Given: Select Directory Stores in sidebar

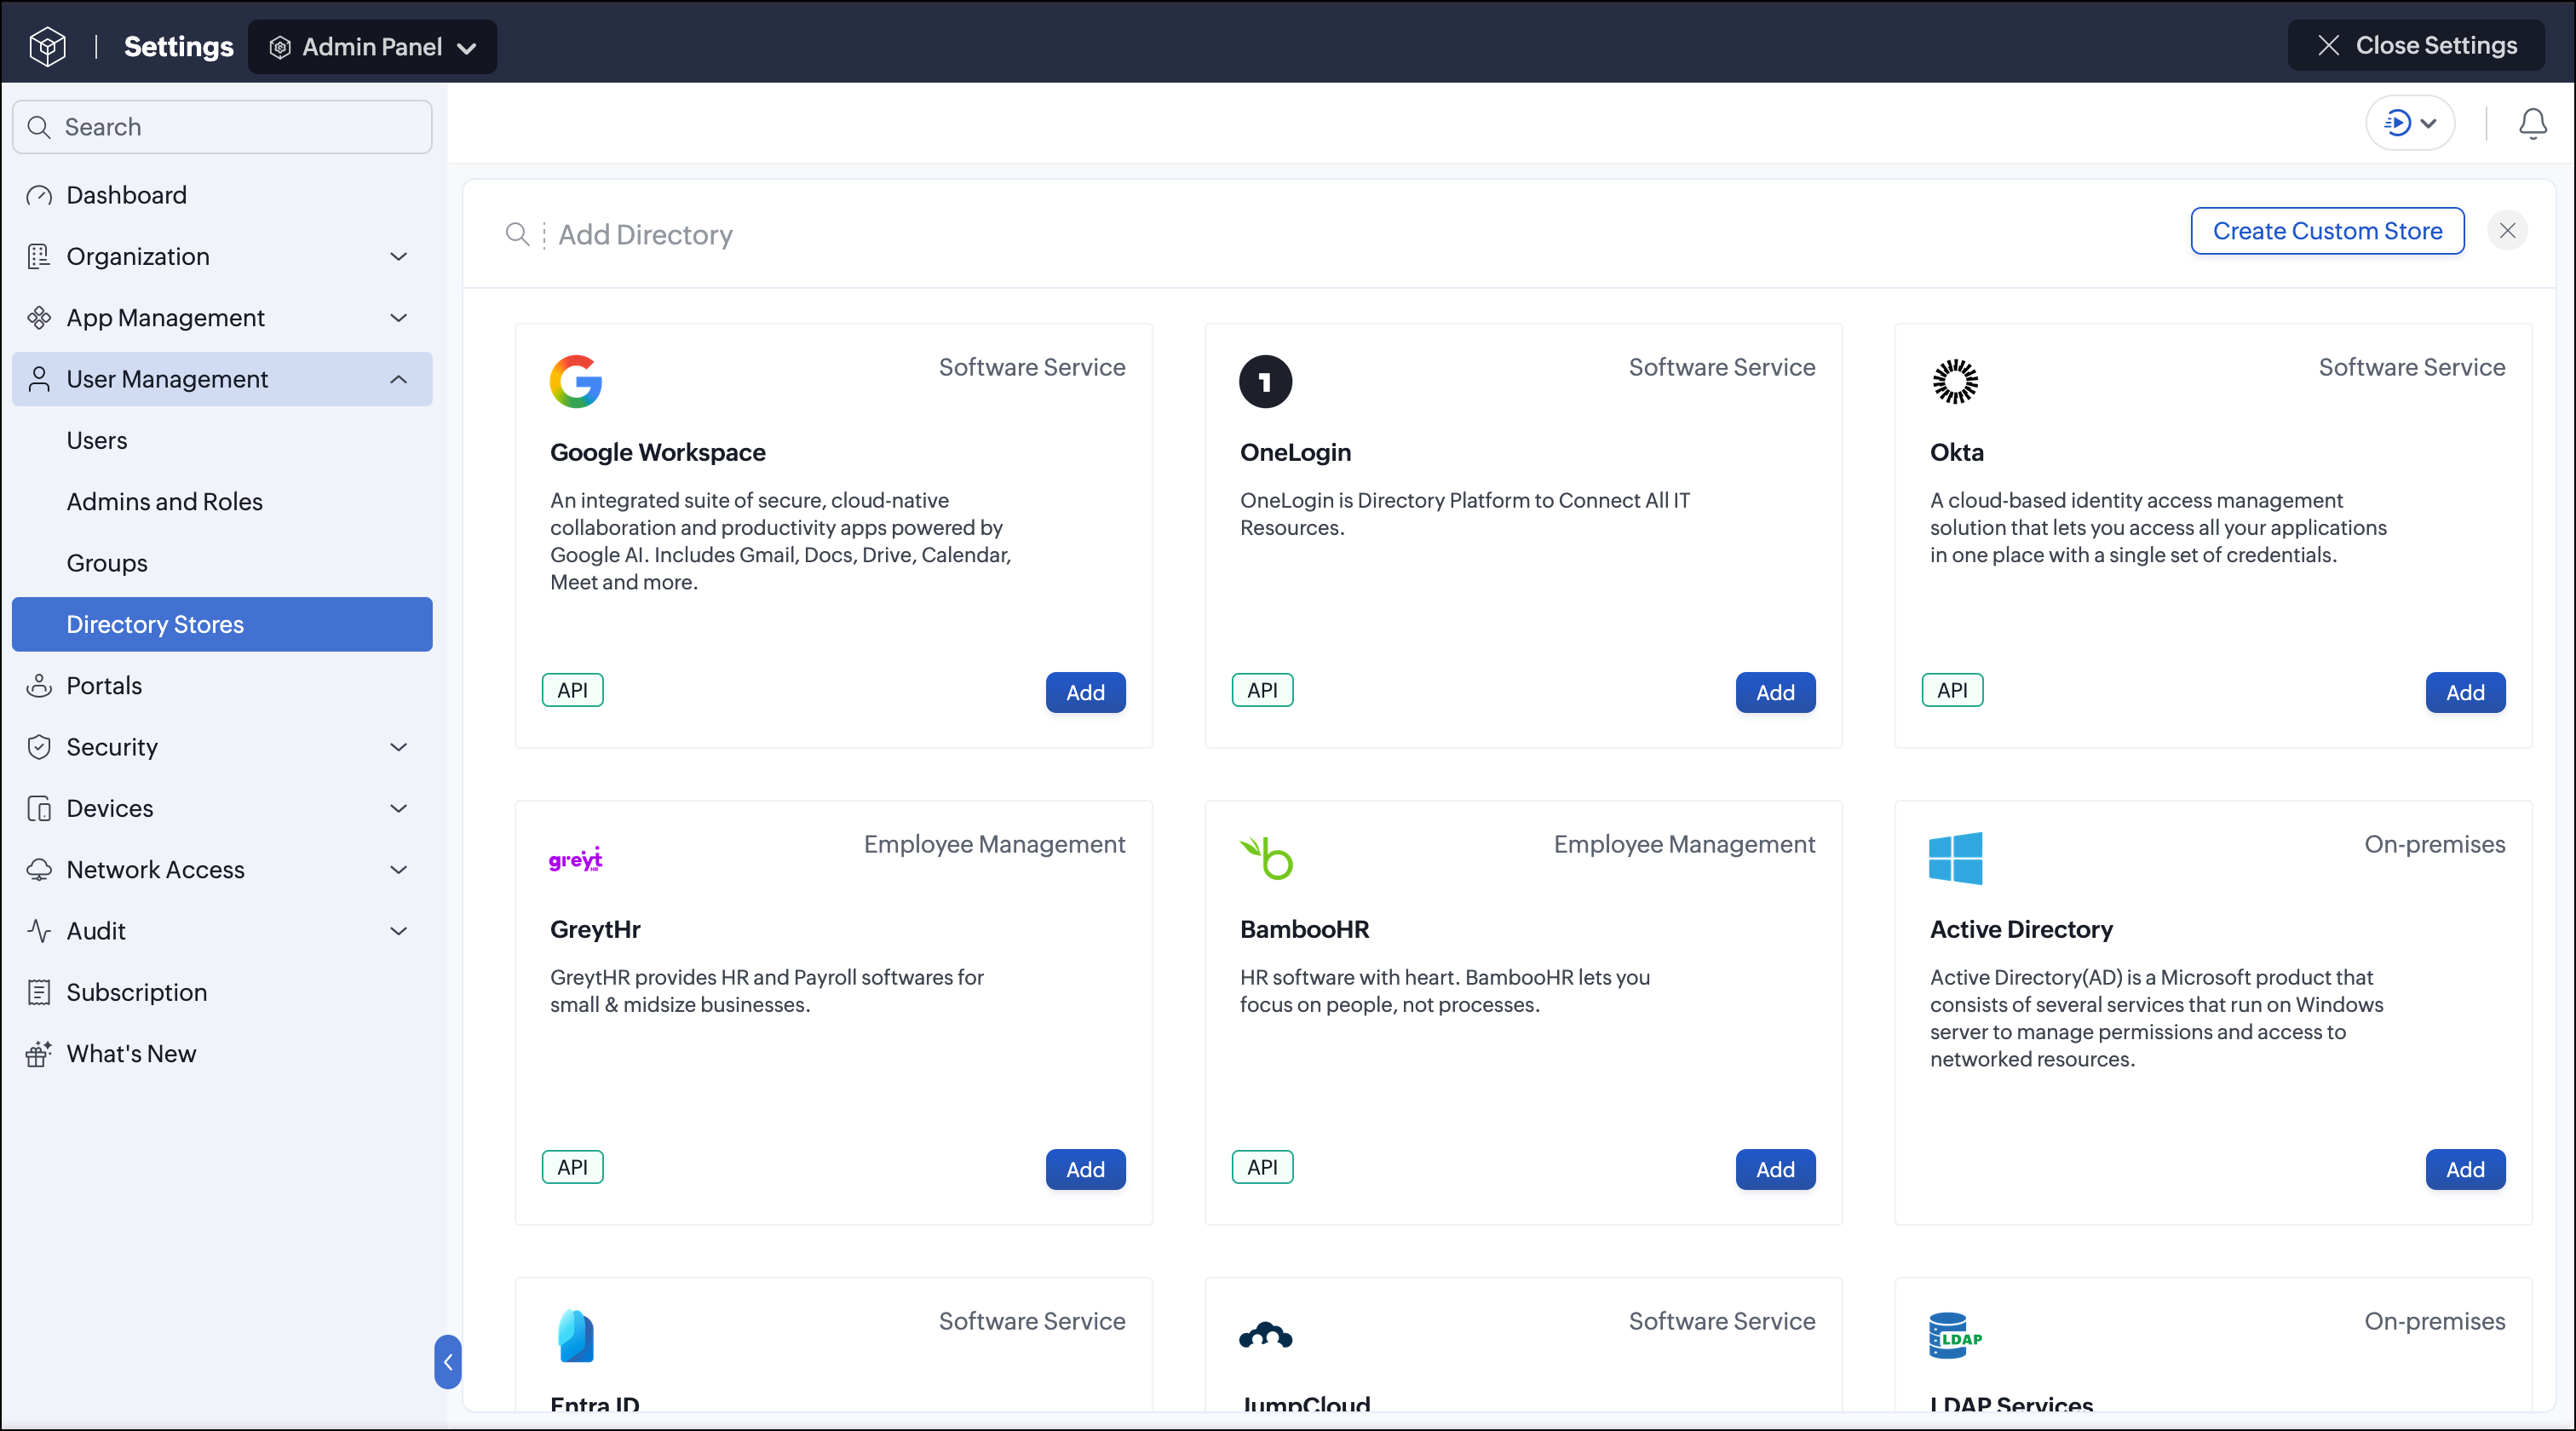Looking at the screenshot, I should [222, 624].
